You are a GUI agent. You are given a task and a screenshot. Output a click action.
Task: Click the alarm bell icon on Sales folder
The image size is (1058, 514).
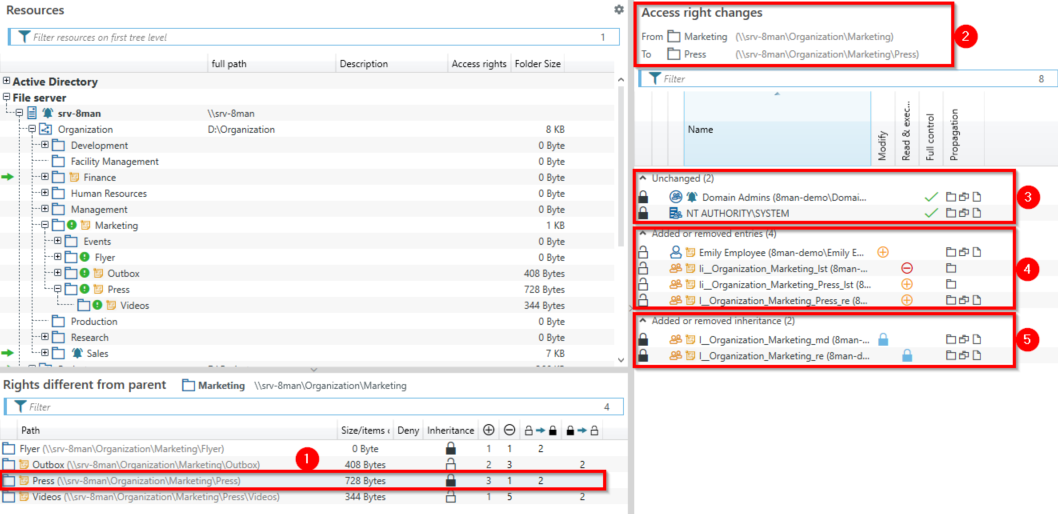[77, 354]
